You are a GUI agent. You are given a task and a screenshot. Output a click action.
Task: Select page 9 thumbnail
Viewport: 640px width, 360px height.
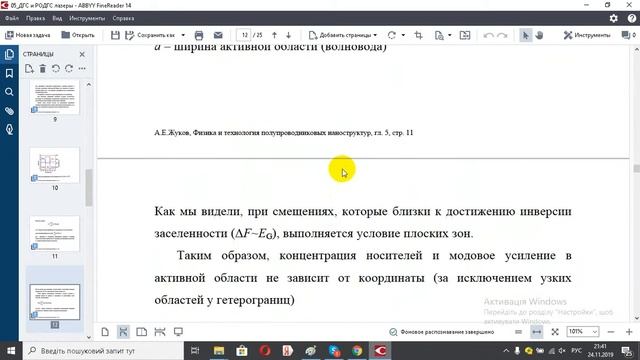pyautogui.click(x=55, y=97)
